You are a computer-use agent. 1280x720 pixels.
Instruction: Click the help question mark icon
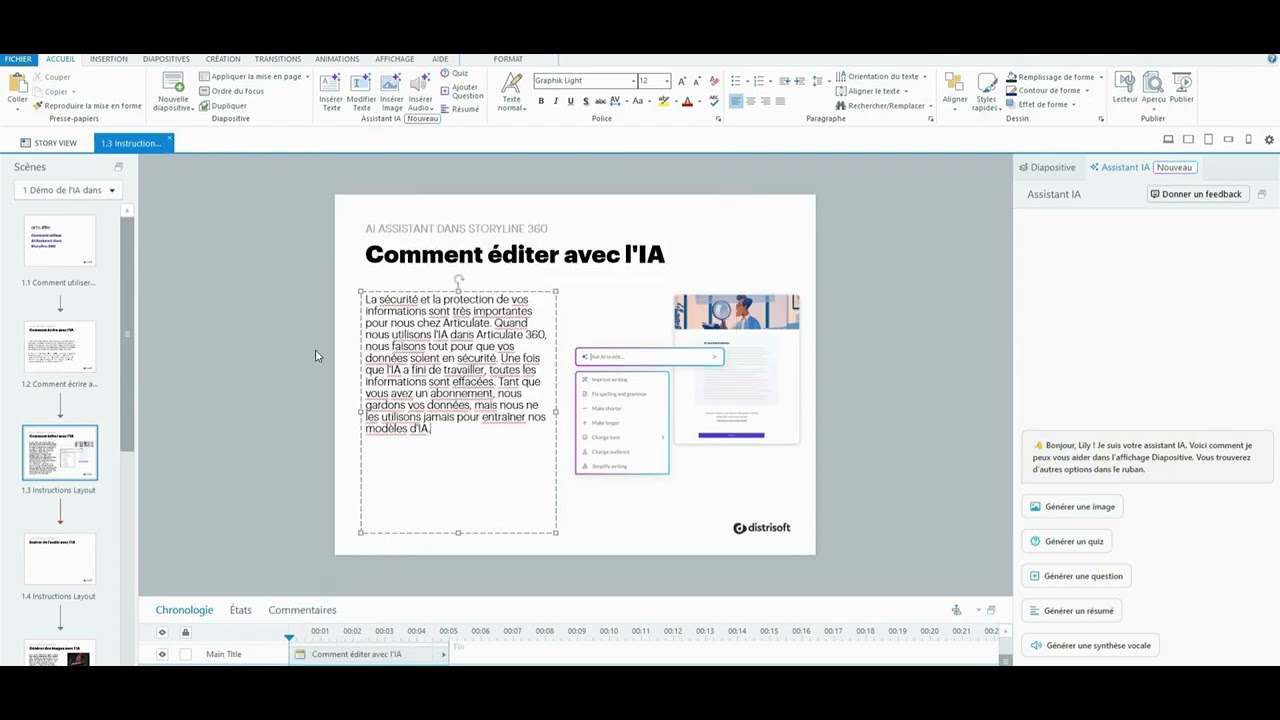tap(1271, 59)
